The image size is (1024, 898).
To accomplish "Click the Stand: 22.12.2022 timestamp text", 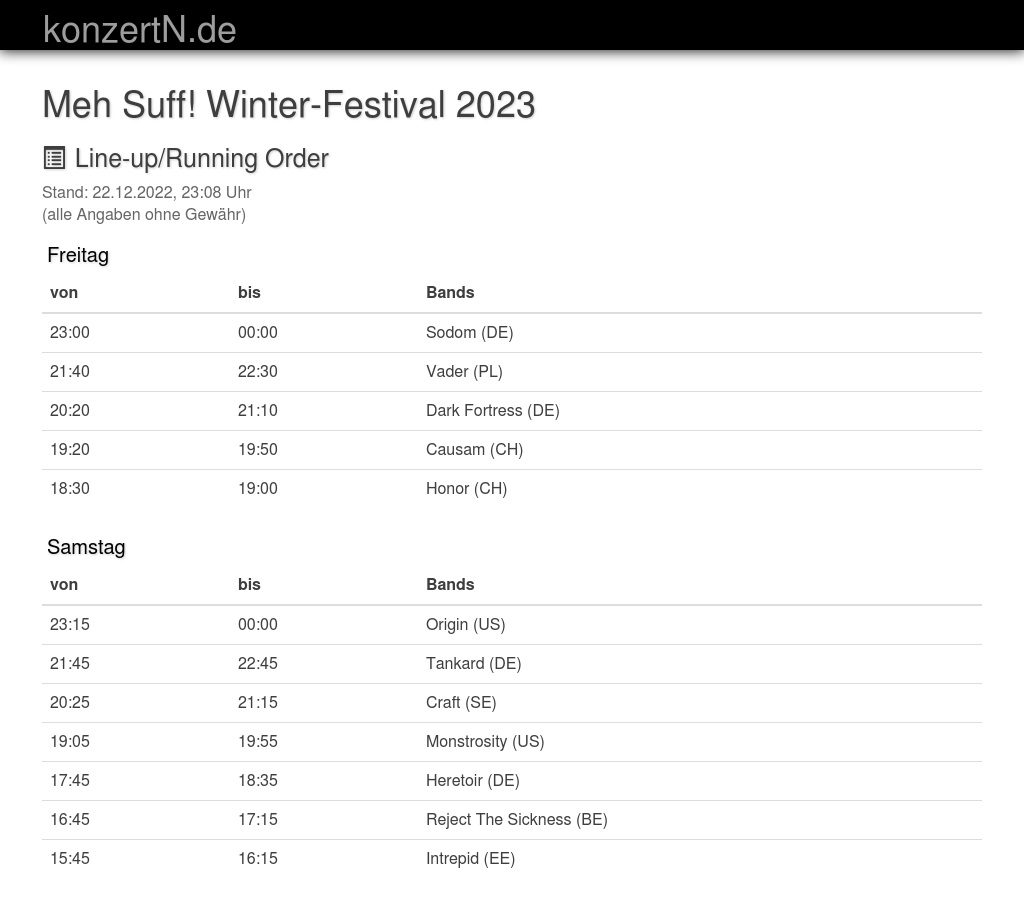I will pyautogui.click(x=146, y=193).
